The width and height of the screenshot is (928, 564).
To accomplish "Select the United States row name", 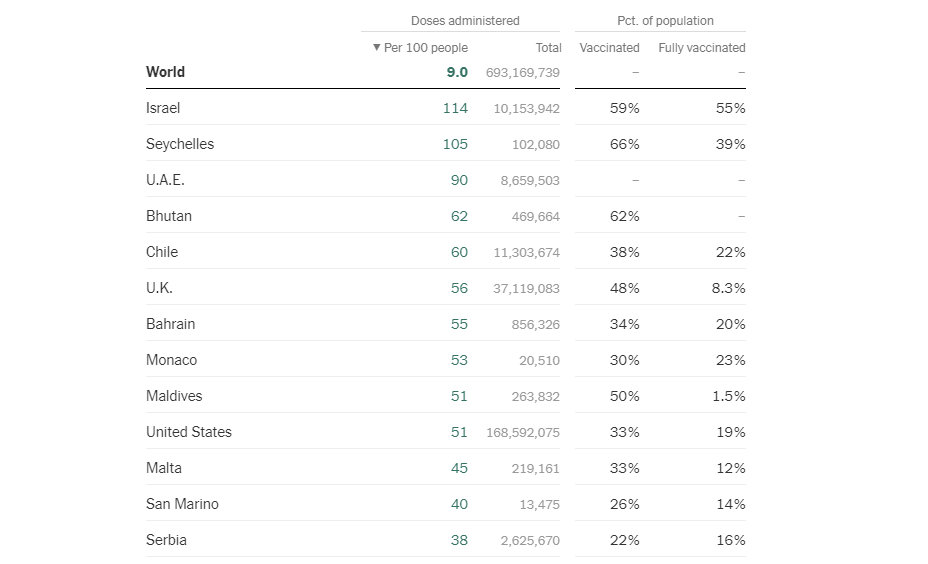I will (189, 432).
